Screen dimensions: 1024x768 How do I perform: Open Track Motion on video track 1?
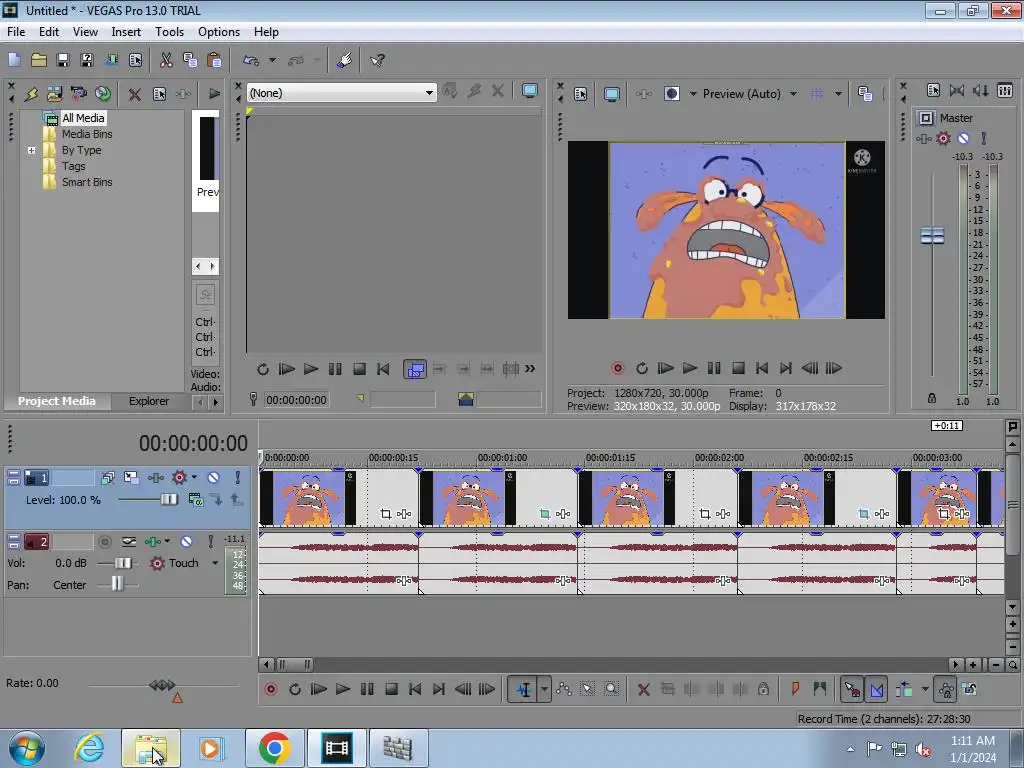(131, 477)
